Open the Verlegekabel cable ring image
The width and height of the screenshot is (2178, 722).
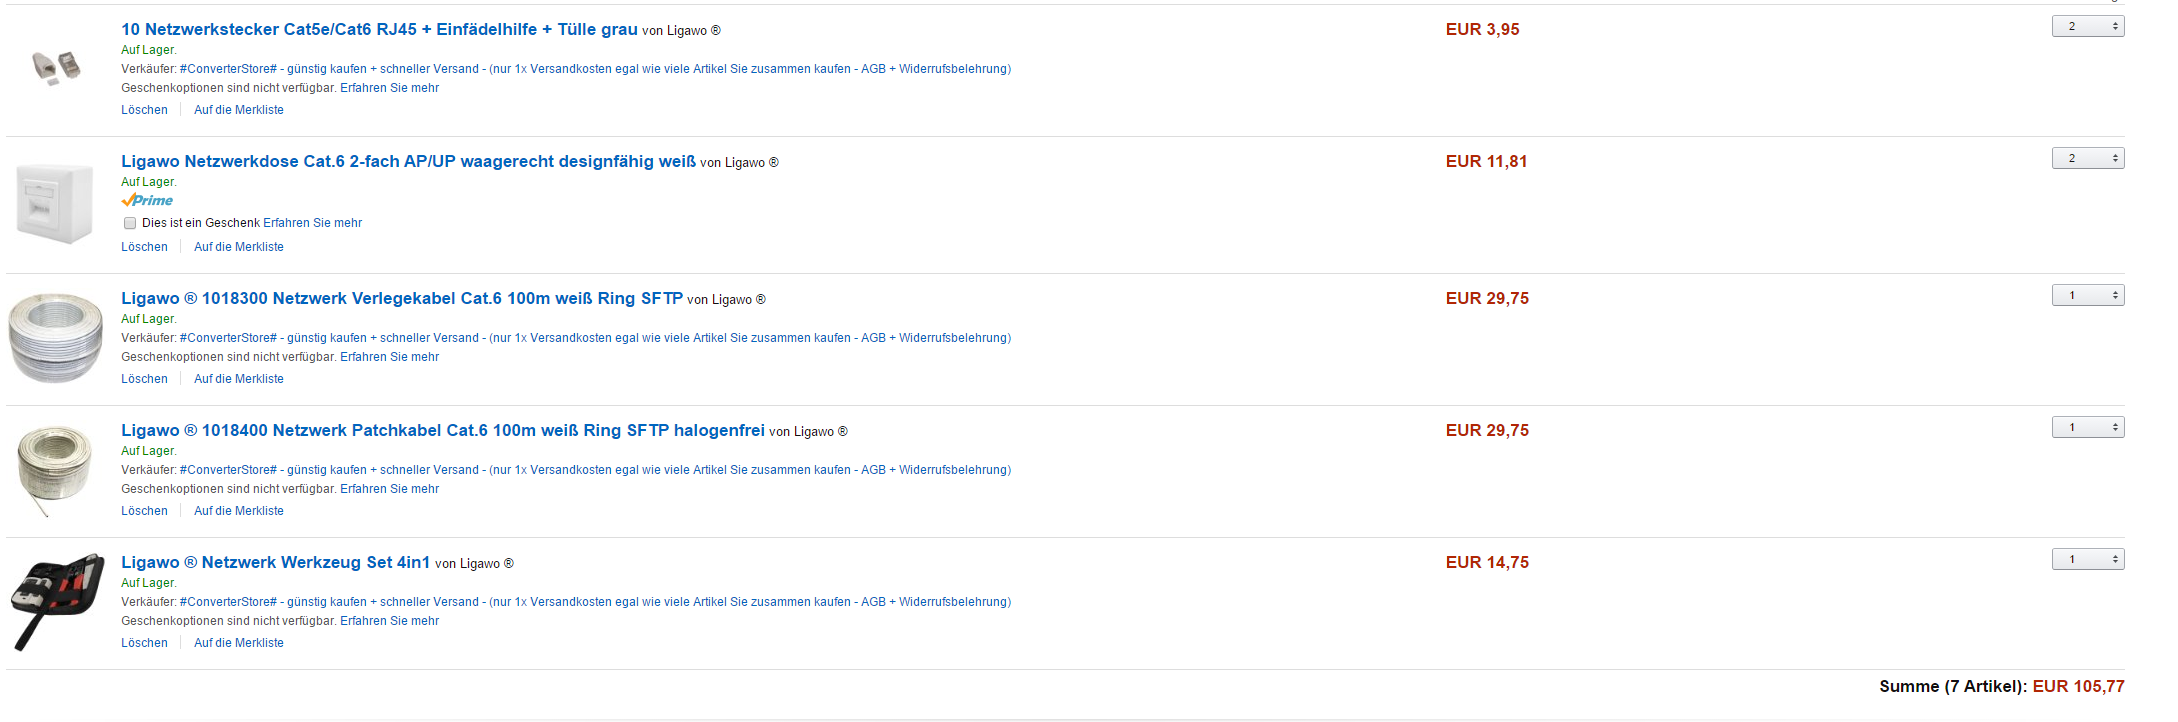(x=56, y=338)
